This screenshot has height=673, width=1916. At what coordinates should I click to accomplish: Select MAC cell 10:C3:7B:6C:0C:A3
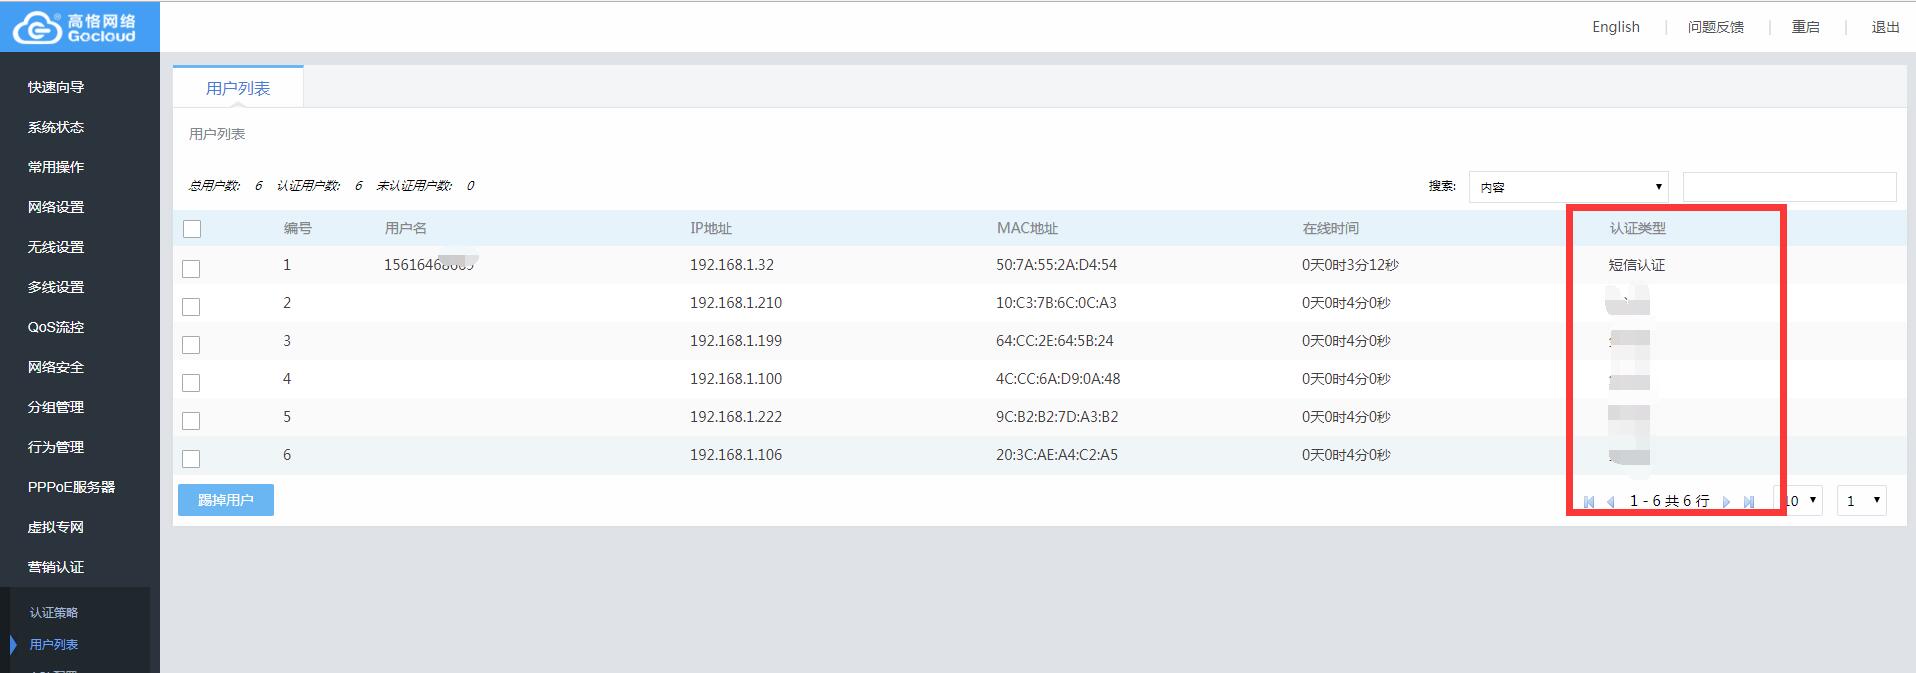coord(1056,303)
